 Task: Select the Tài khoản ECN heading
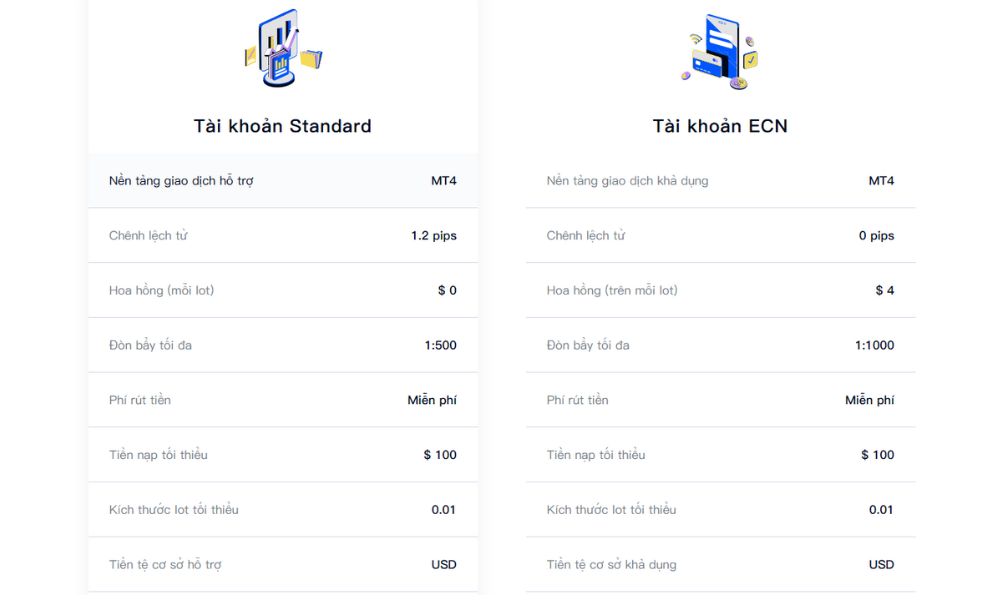pos(720,126)
